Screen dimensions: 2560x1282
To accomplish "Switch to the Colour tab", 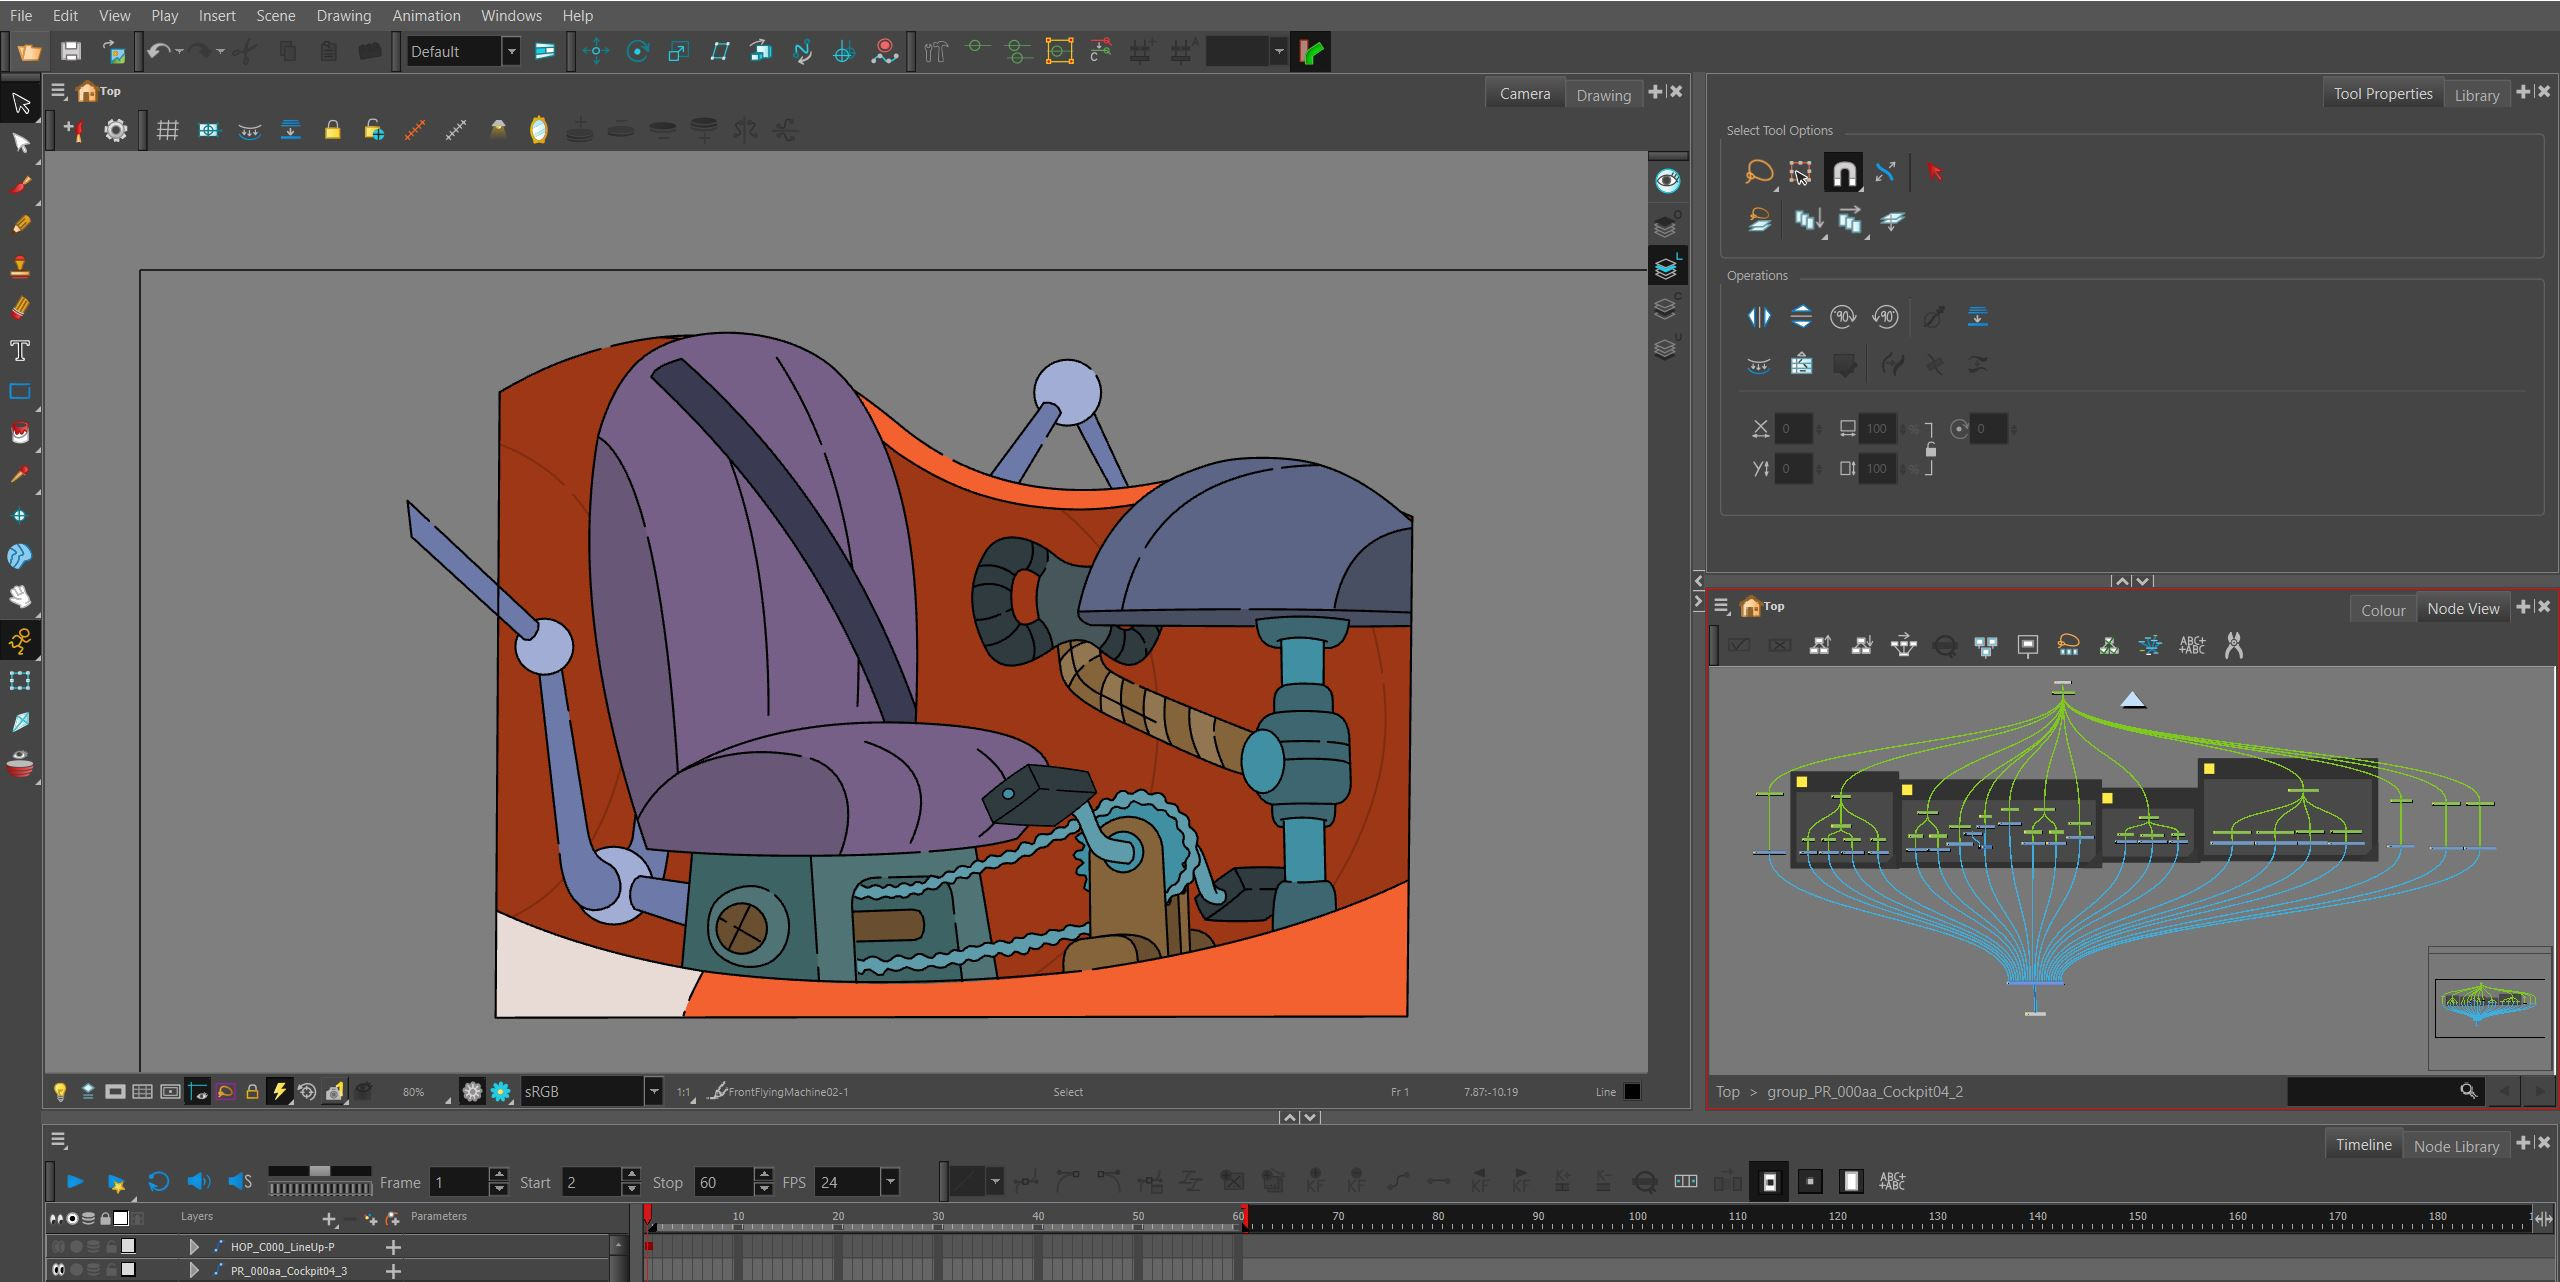I will pos(2383,610).
